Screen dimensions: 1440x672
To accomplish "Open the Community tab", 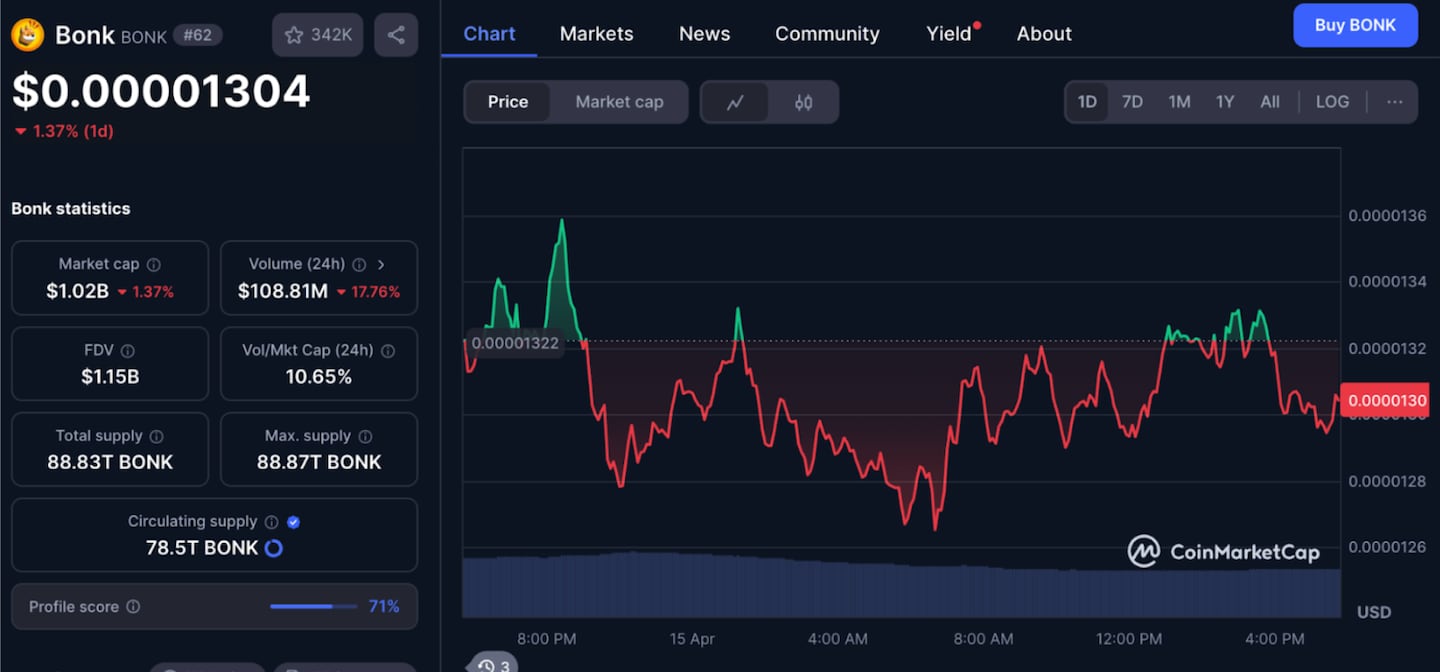I will pyautogui.click(x=827, y=33).
